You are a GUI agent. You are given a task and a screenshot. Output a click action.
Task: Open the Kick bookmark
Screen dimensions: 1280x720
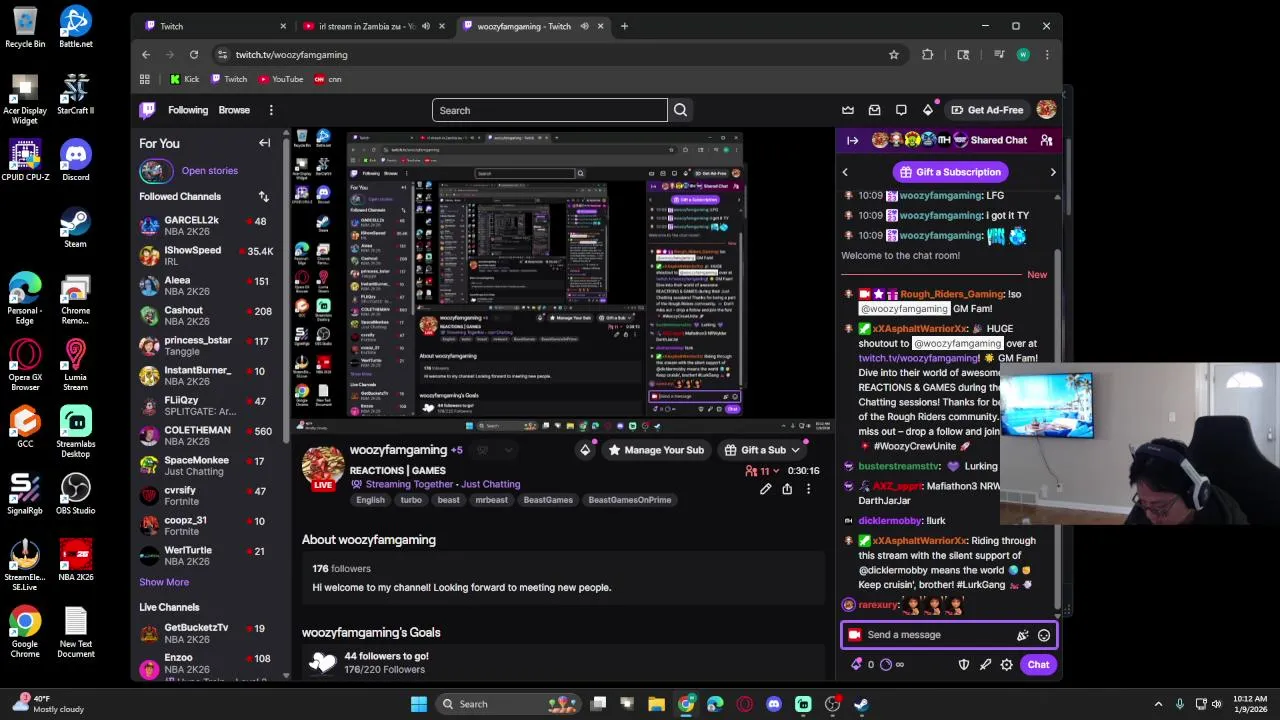(184, 79)
